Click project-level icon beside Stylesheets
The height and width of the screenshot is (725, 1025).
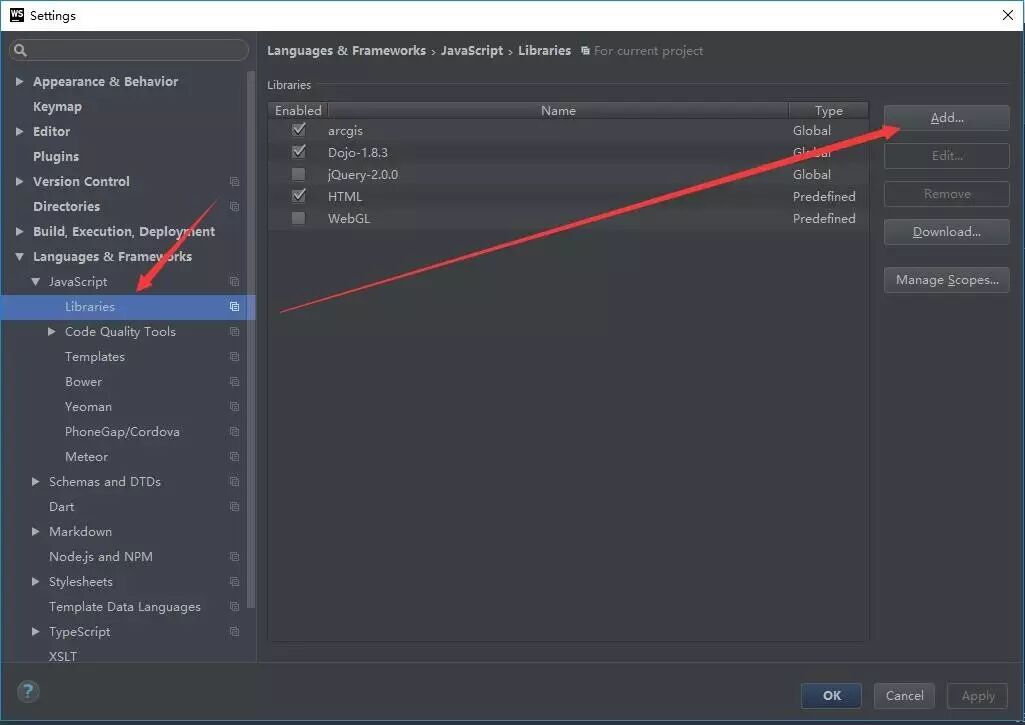pyautogui.click(x=234, y=582)
